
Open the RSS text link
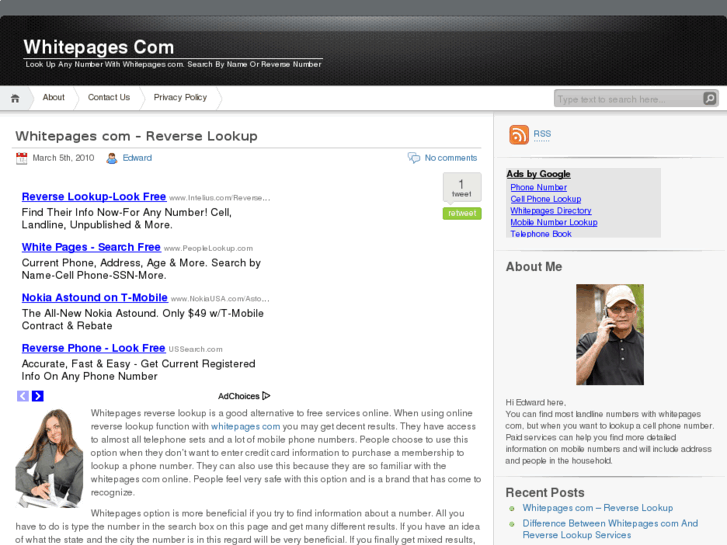(x=542, y=134)
